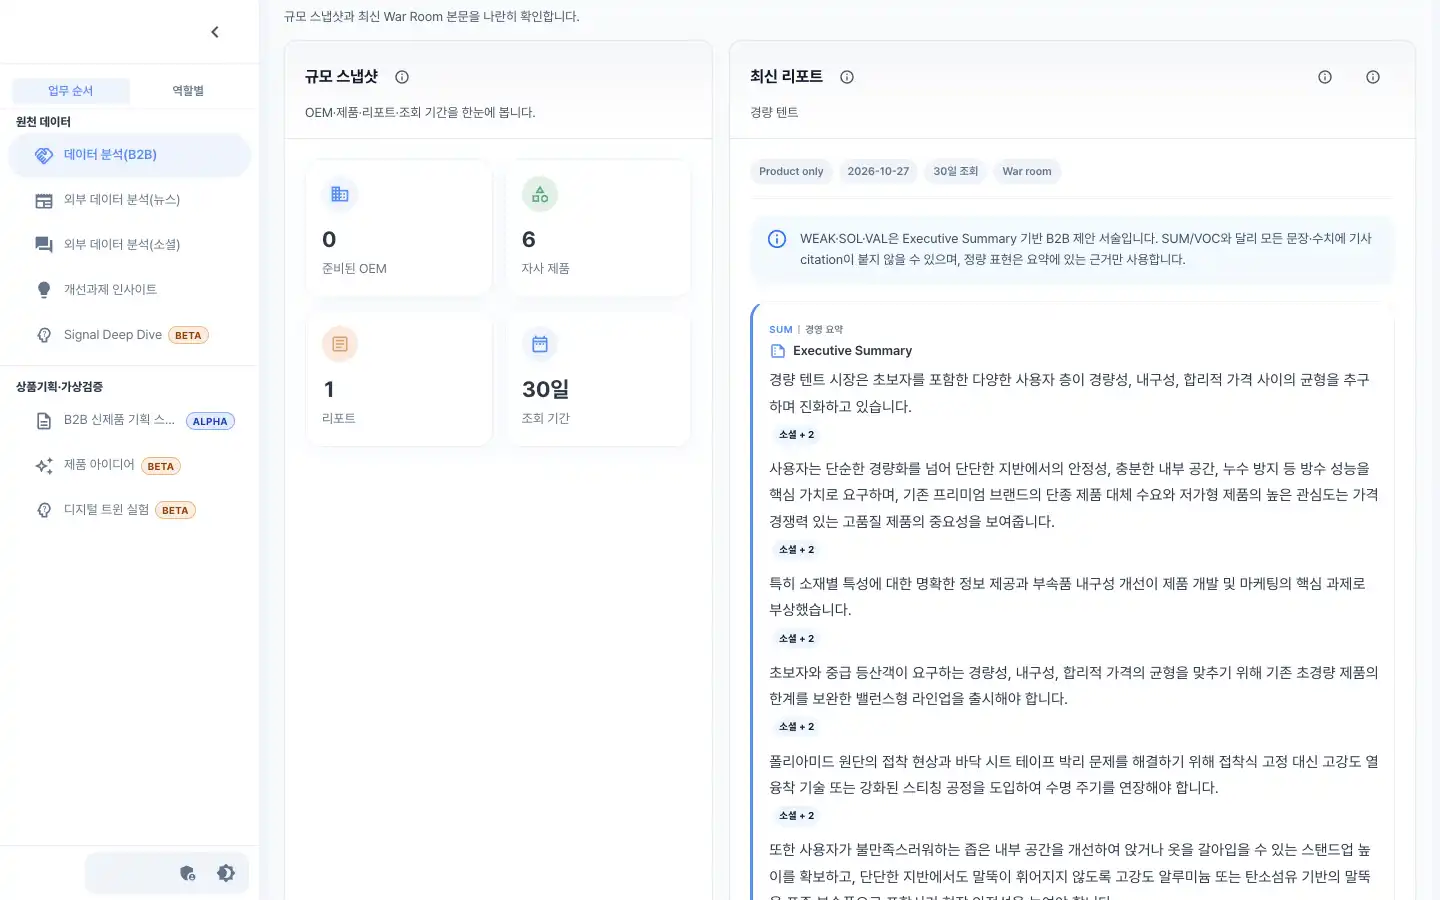Click the lightbulb icon for insights

[44, 290]
